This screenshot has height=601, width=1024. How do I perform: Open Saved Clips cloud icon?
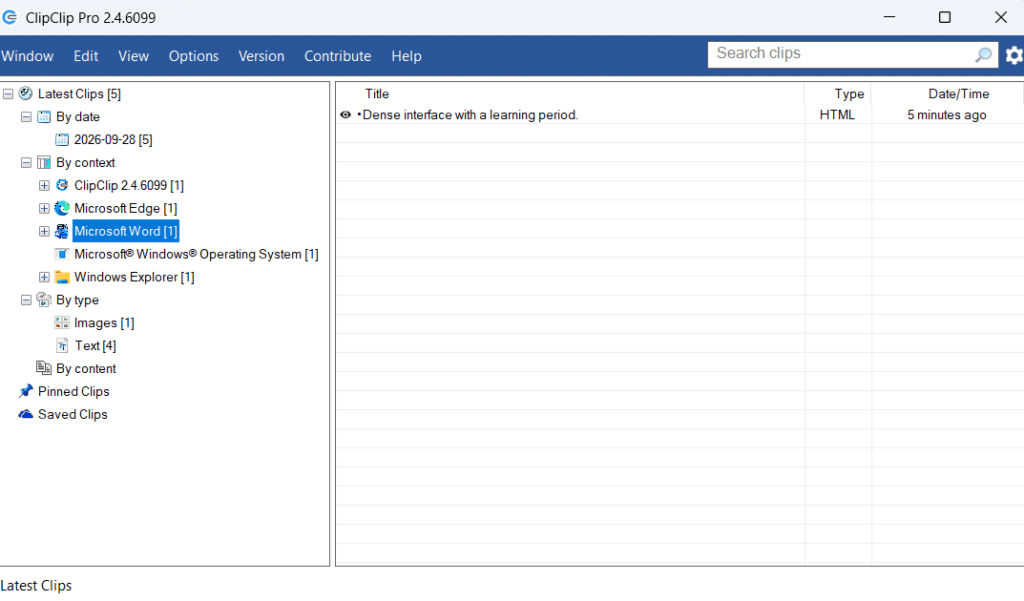[x=25, y=414]
